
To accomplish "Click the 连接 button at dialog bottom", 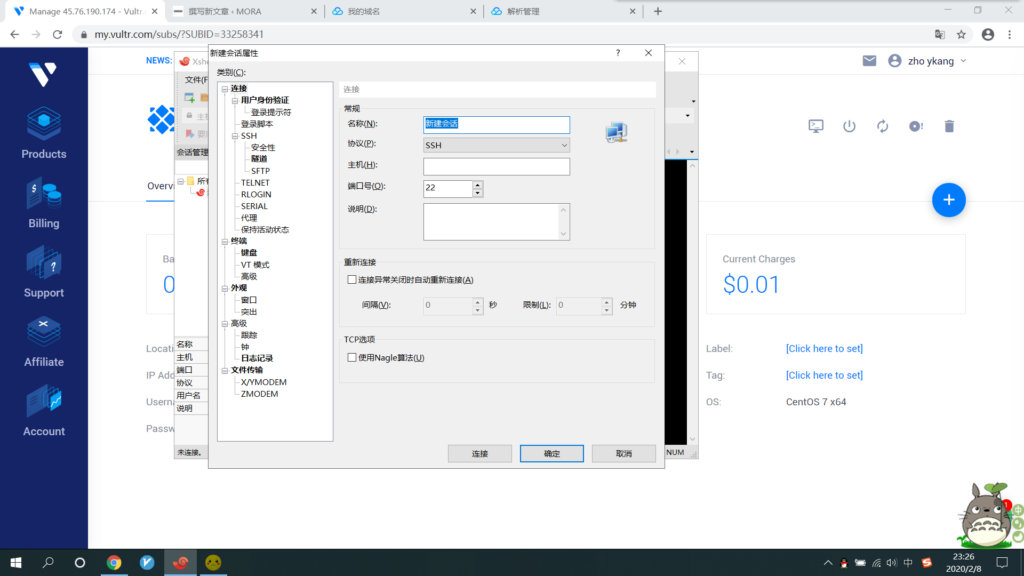I will point(480,454).
